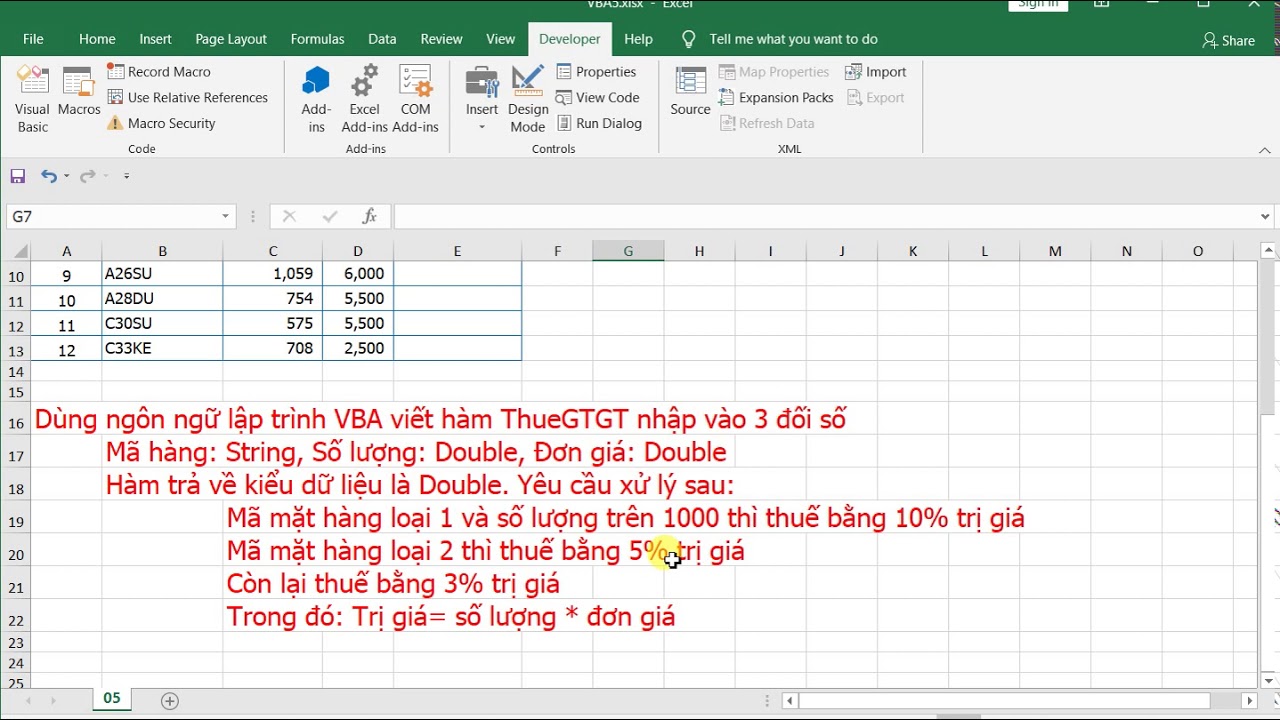The image size is (1280, 720).
Task: Select column G header
Action: coord(628,251)
